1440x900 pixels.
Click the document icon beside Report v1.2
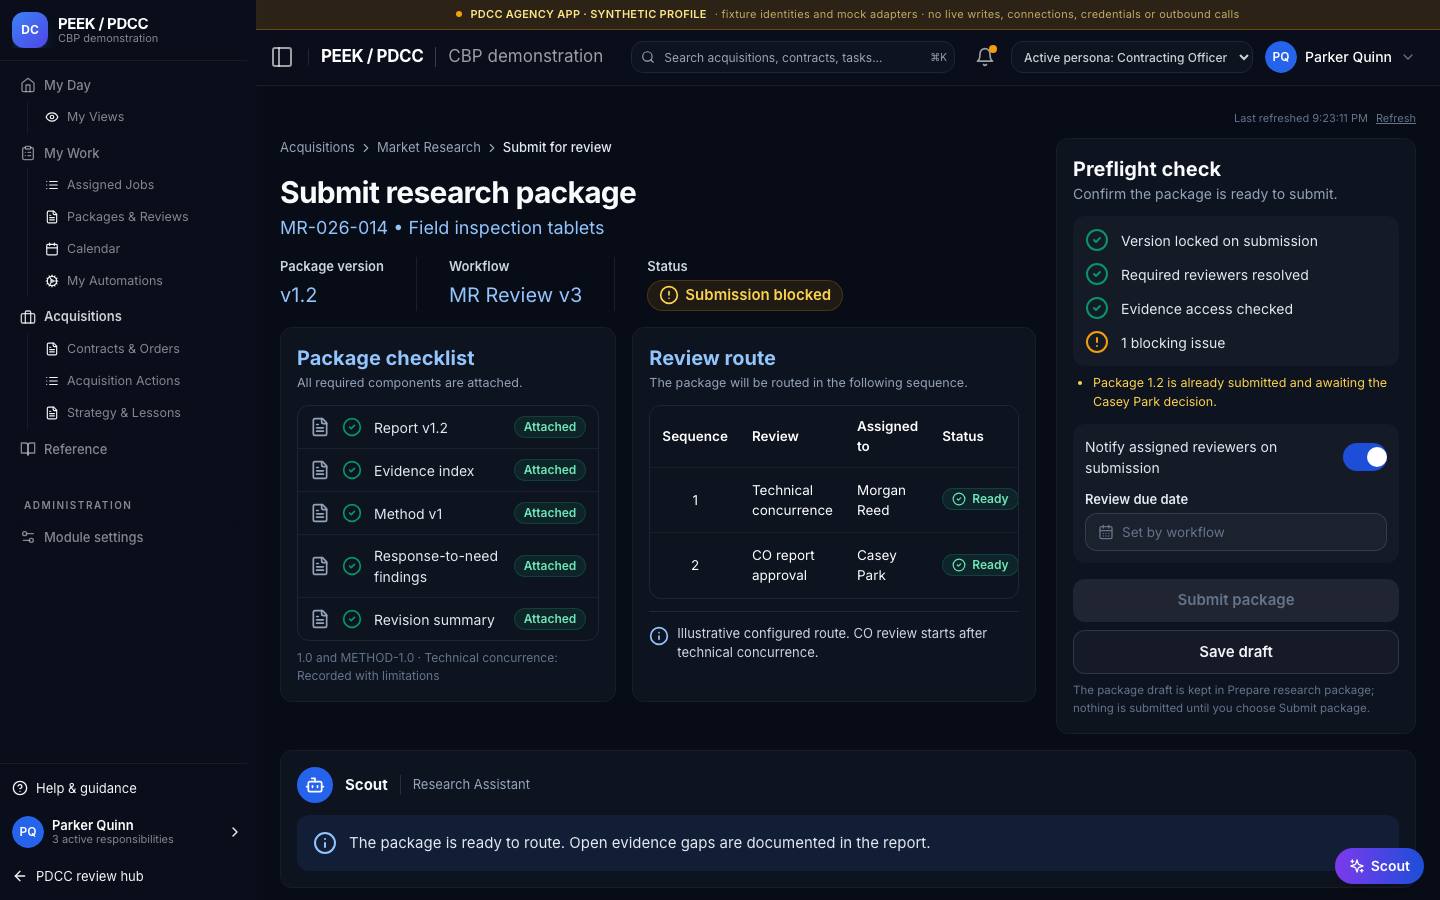tap(320, 427)
